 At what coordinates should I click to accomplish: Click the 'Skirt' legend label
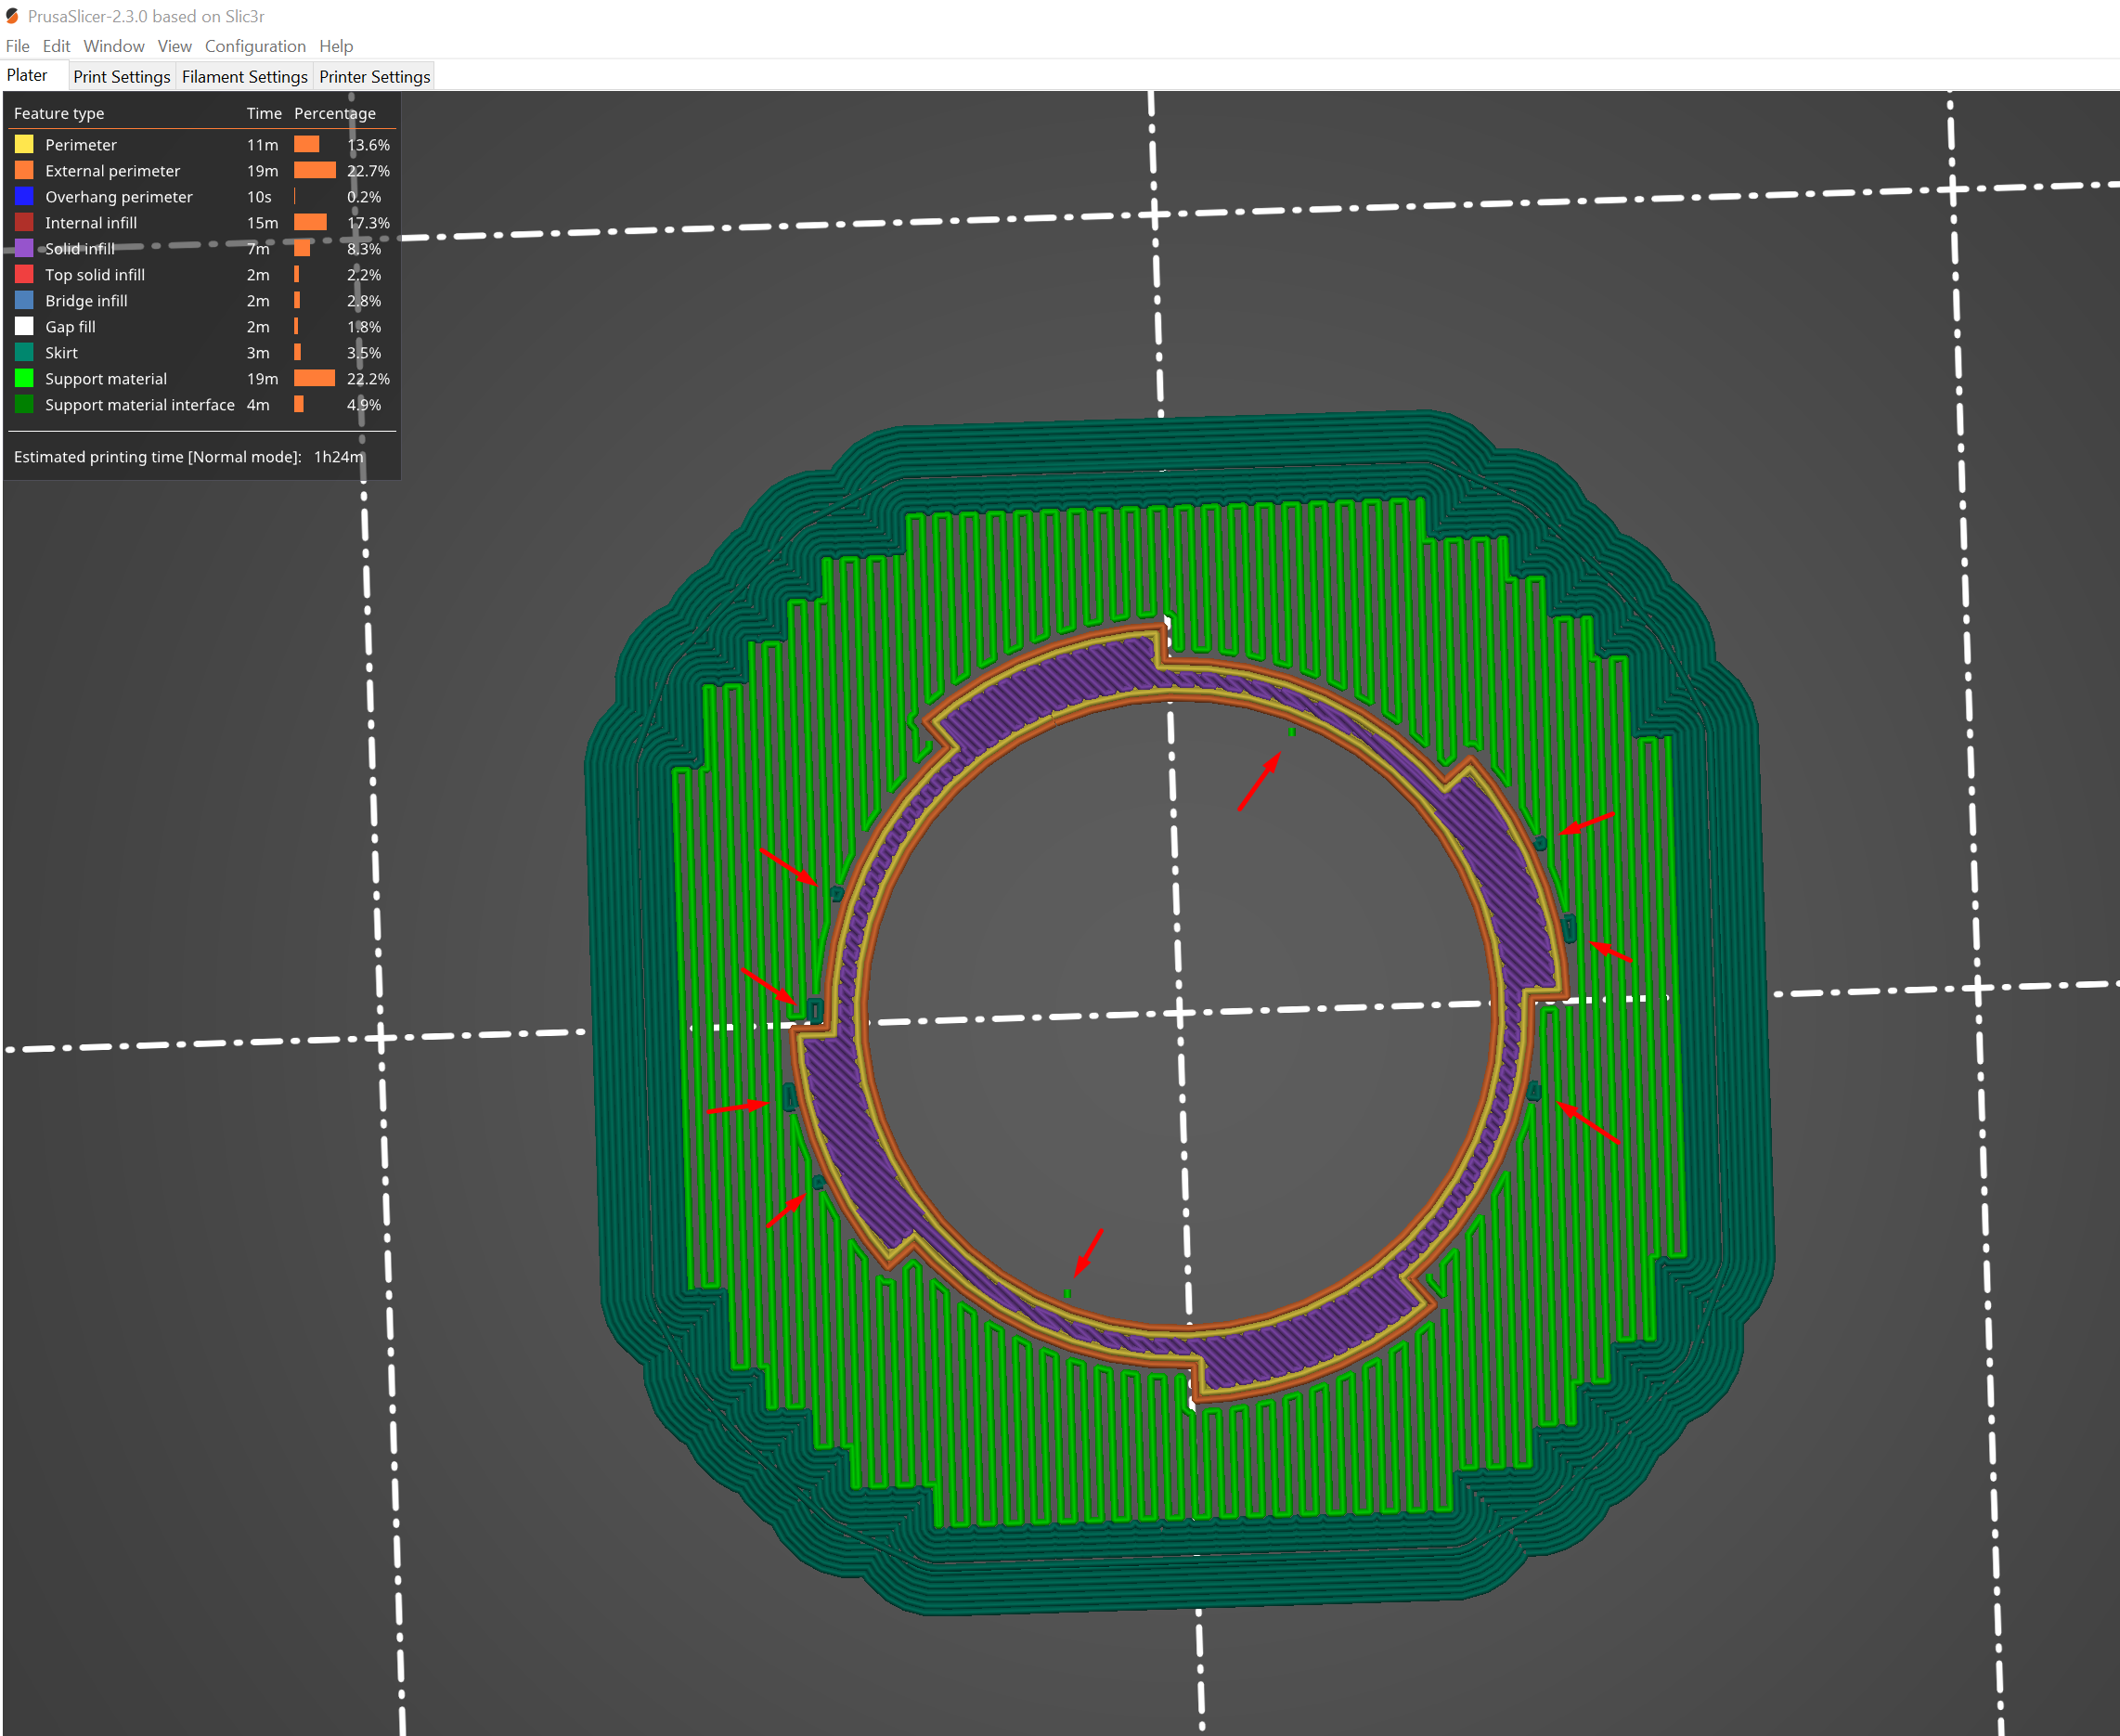click(x=61, y=353)
